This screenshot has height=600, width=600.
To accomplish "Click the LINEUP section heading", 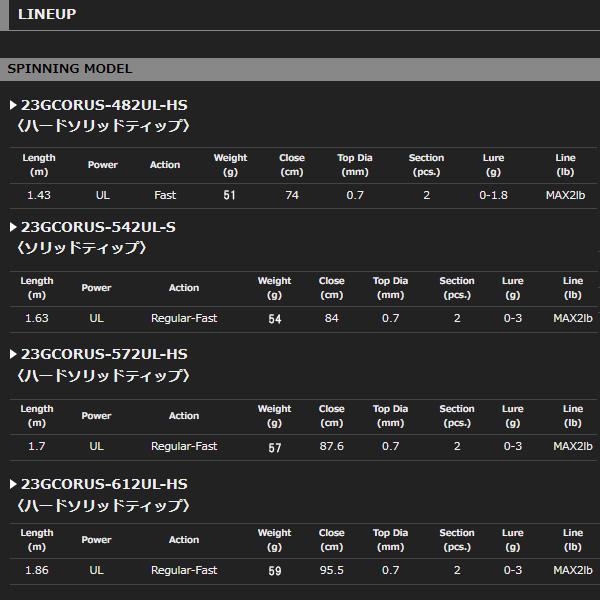I will 47,14.
